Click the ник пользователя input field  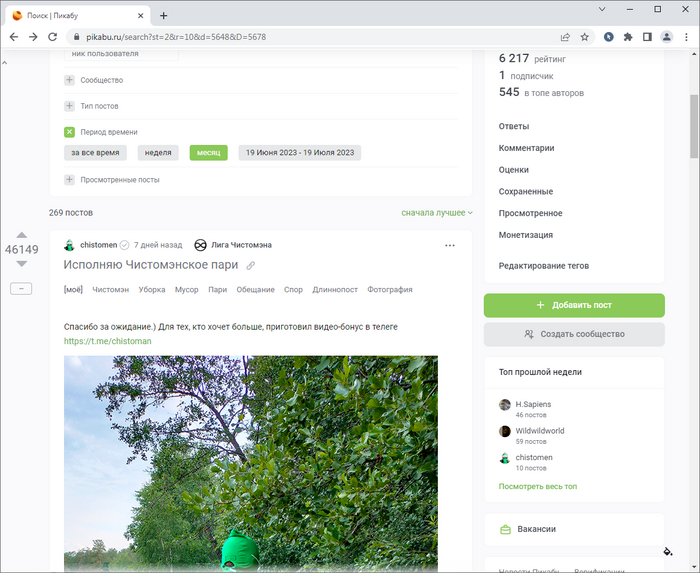point(121,54)
